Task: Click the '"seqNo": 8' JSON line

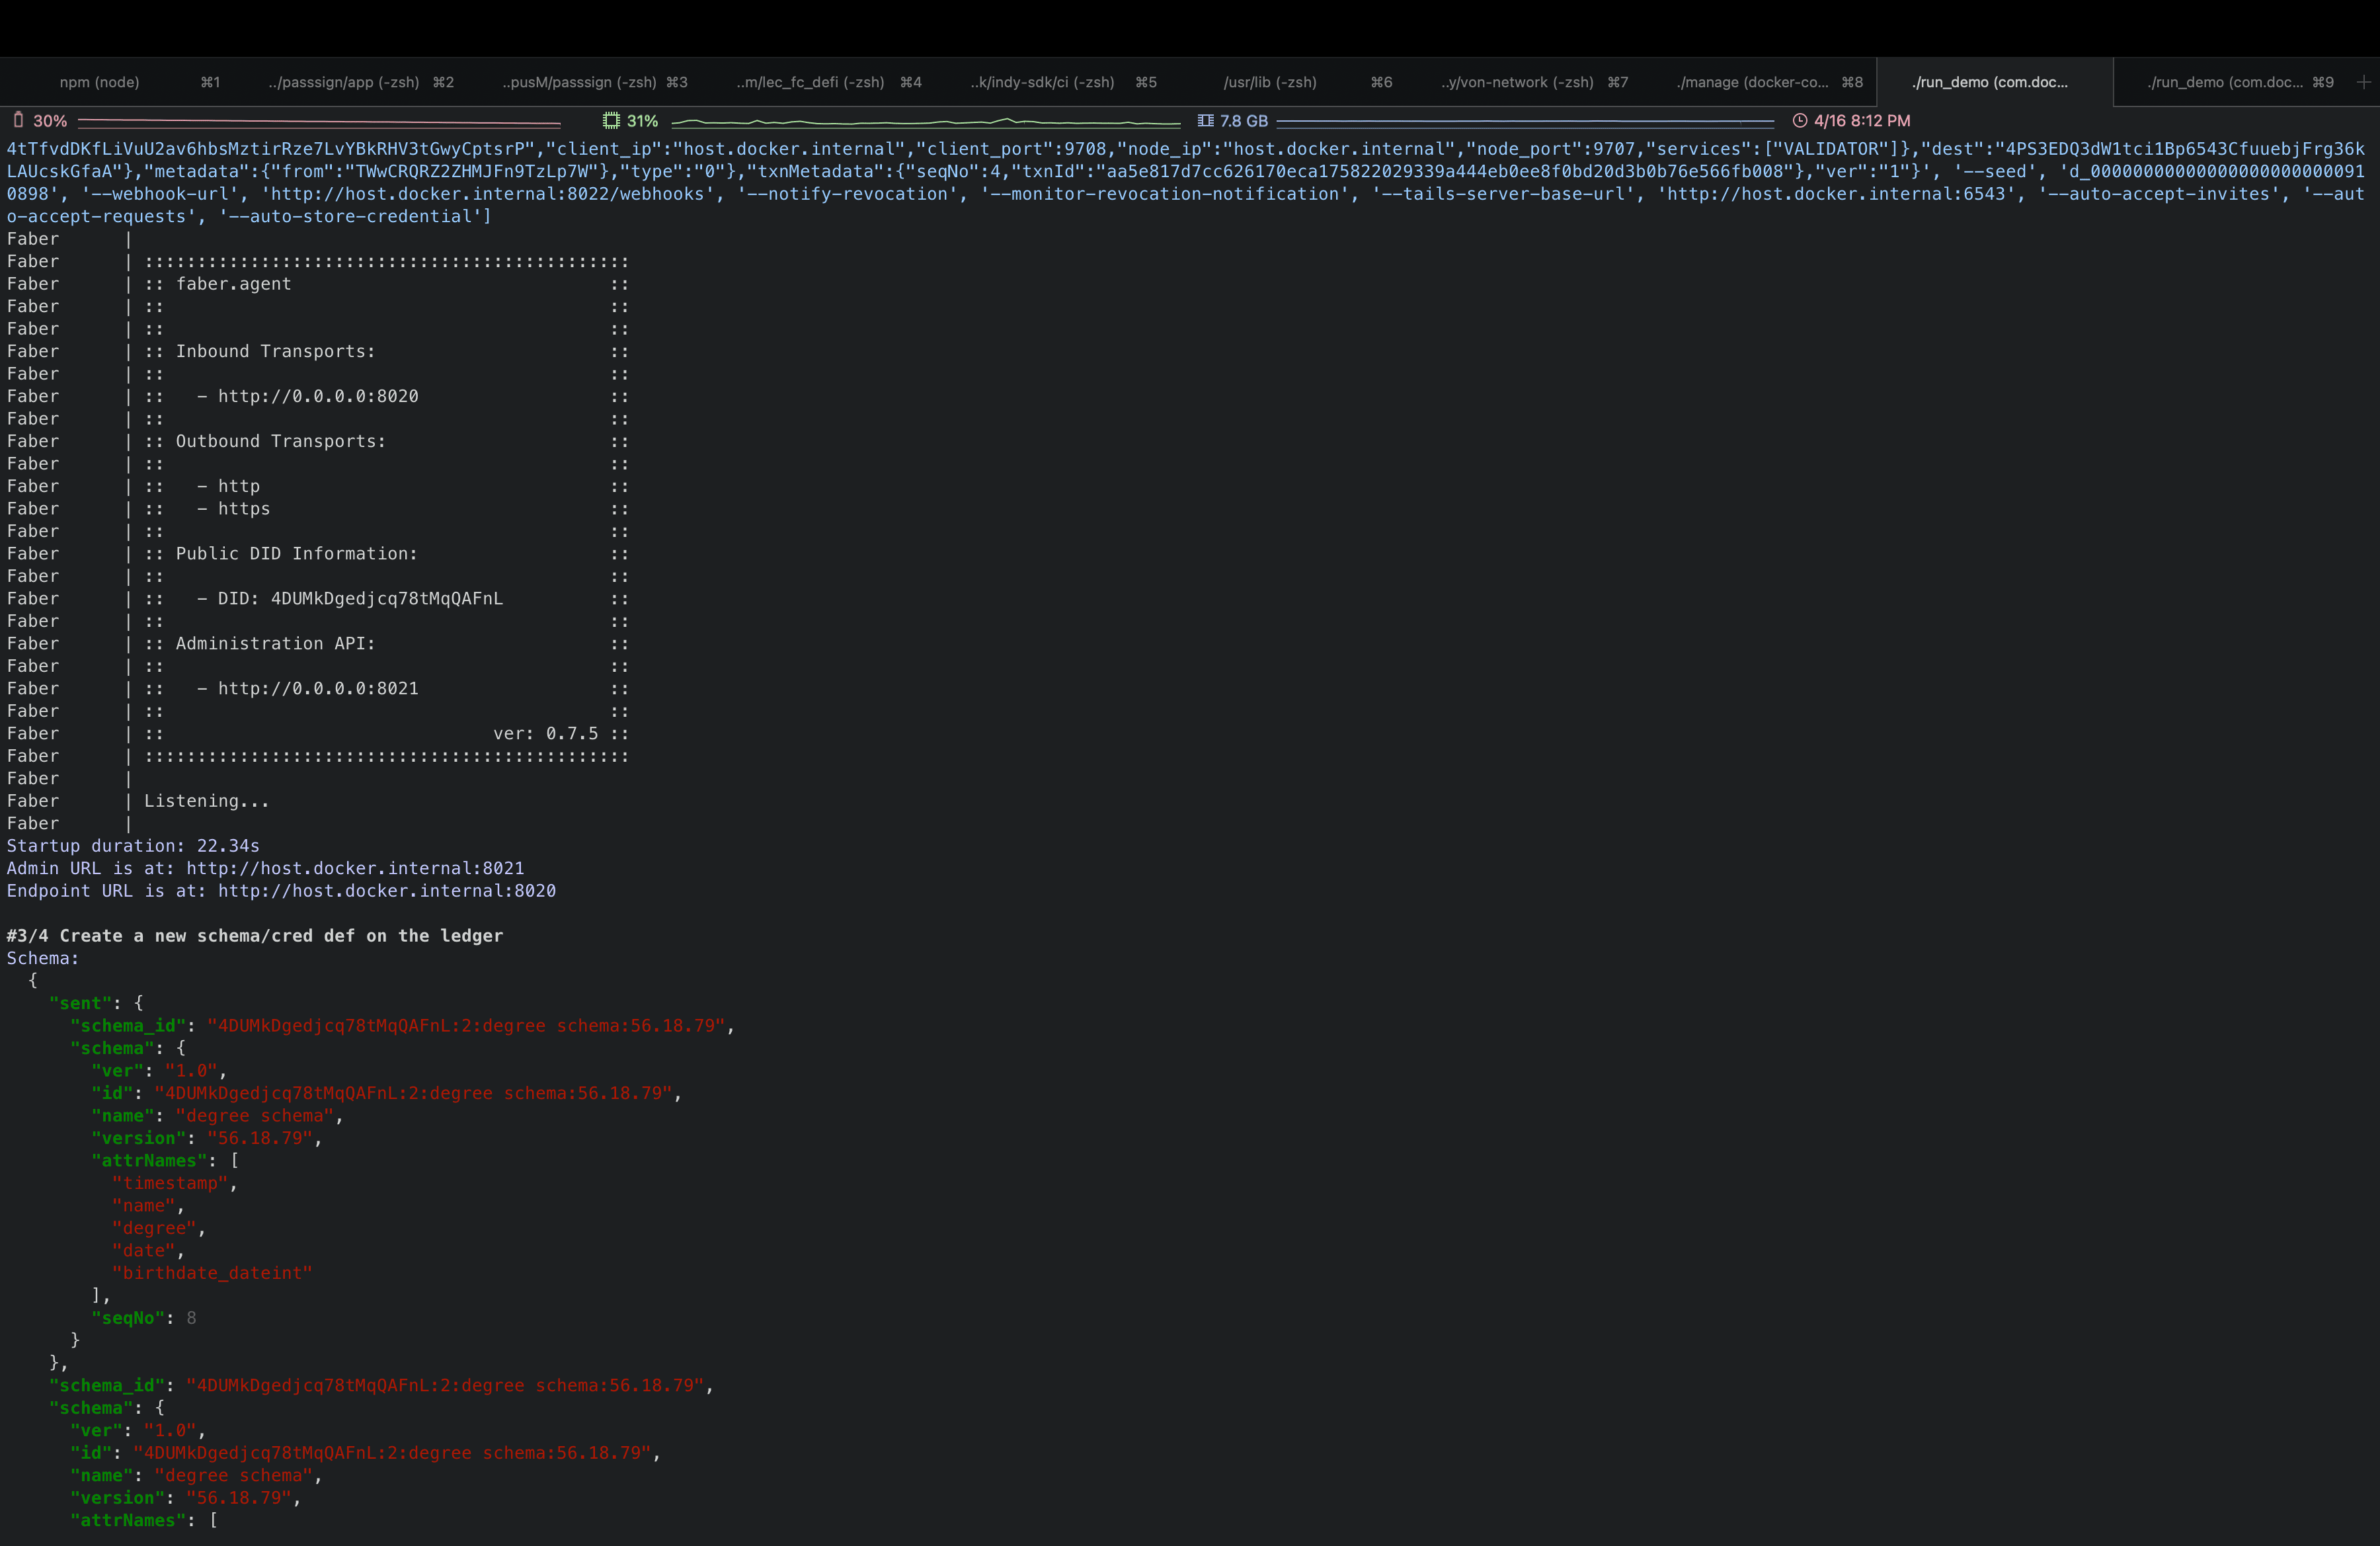Action: [144, 1318]
